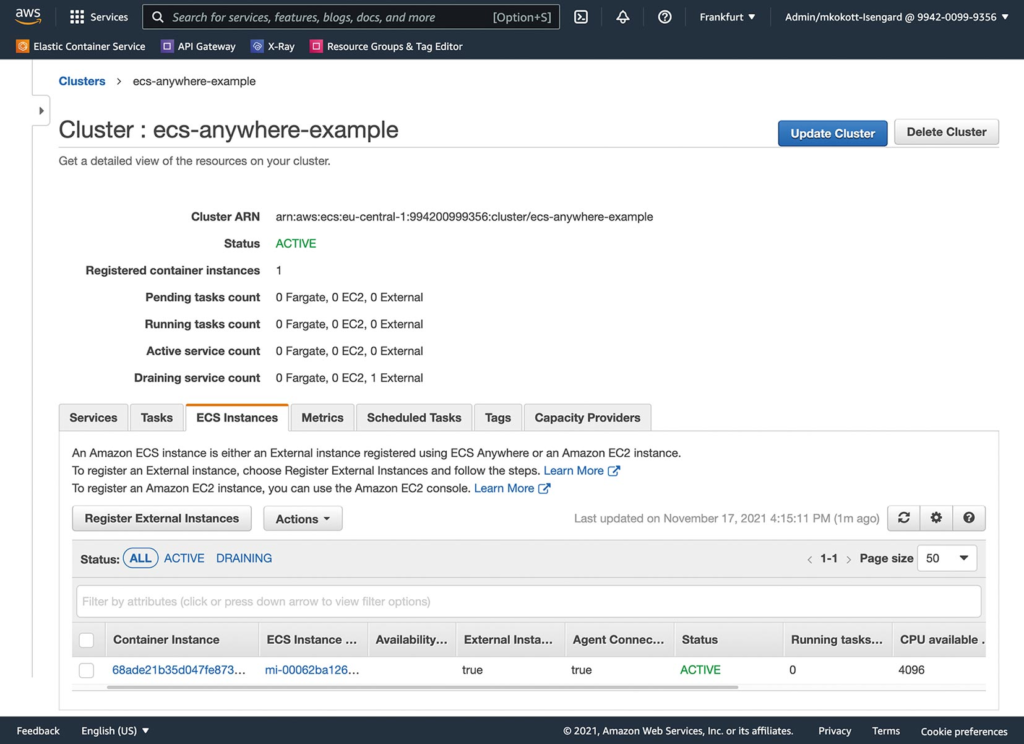This screenshot has width=1024, height=744.
Task: Sort by Agent Connected column header
Action: (x=618, y=639)
